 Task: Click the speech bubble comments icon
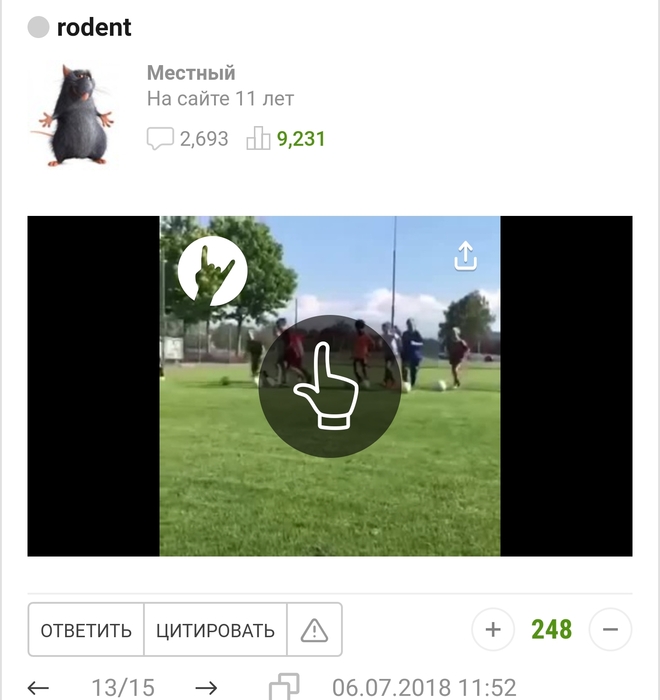click(160, 139)
